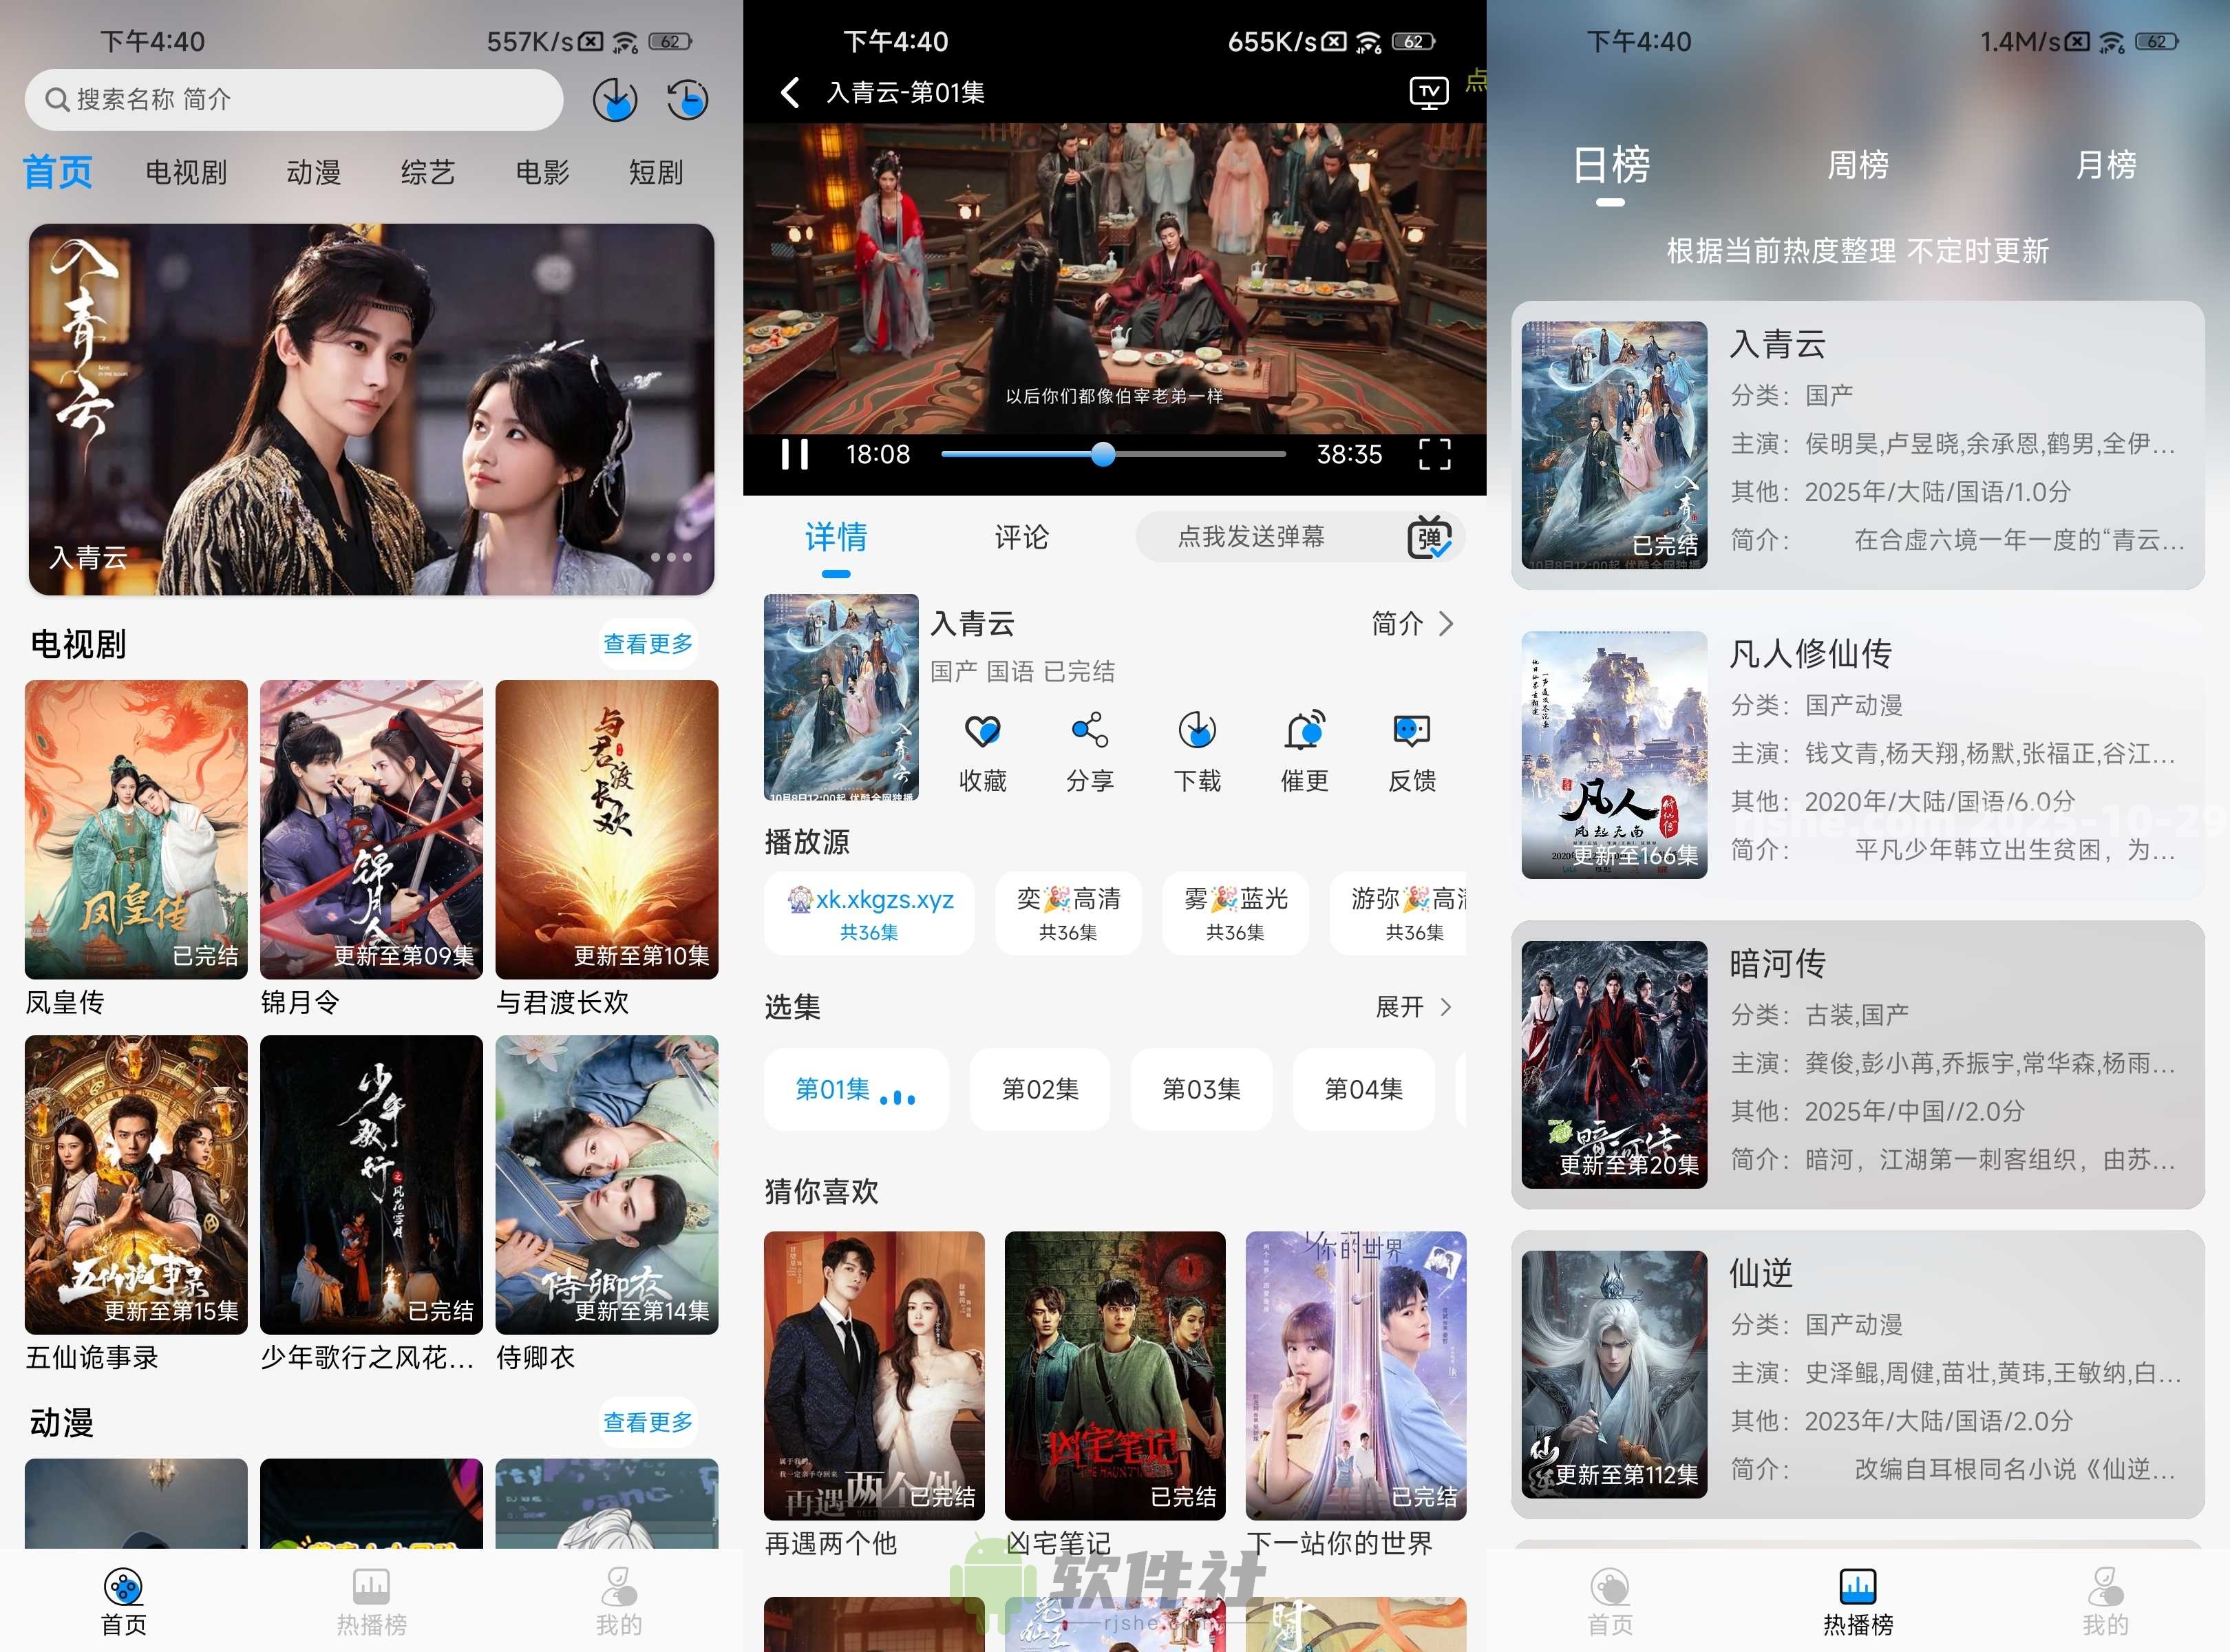The image size is (2230, 1652).
Task: Tap the TV cast icon
Action: [1428, 93]
